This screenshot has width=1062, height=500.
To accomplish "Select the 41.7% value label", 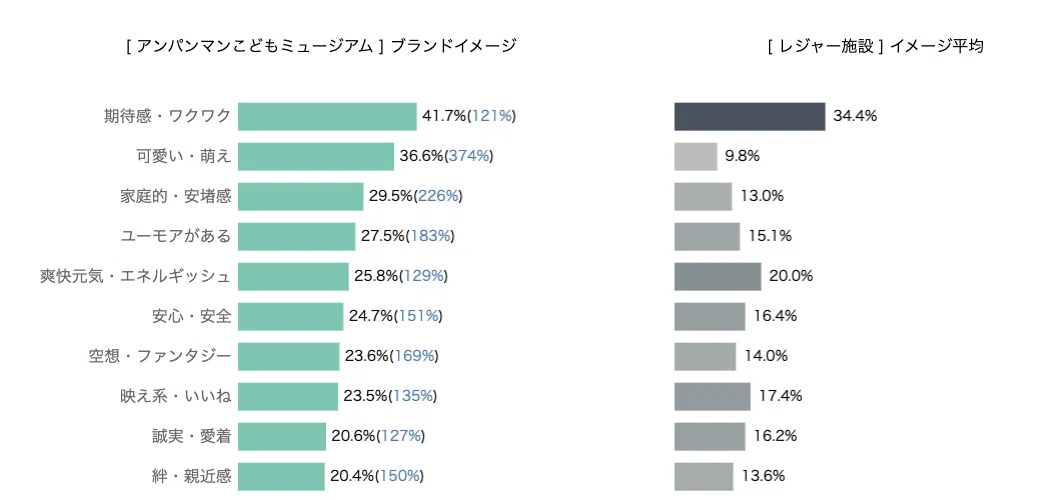I will tap(444, 117).
